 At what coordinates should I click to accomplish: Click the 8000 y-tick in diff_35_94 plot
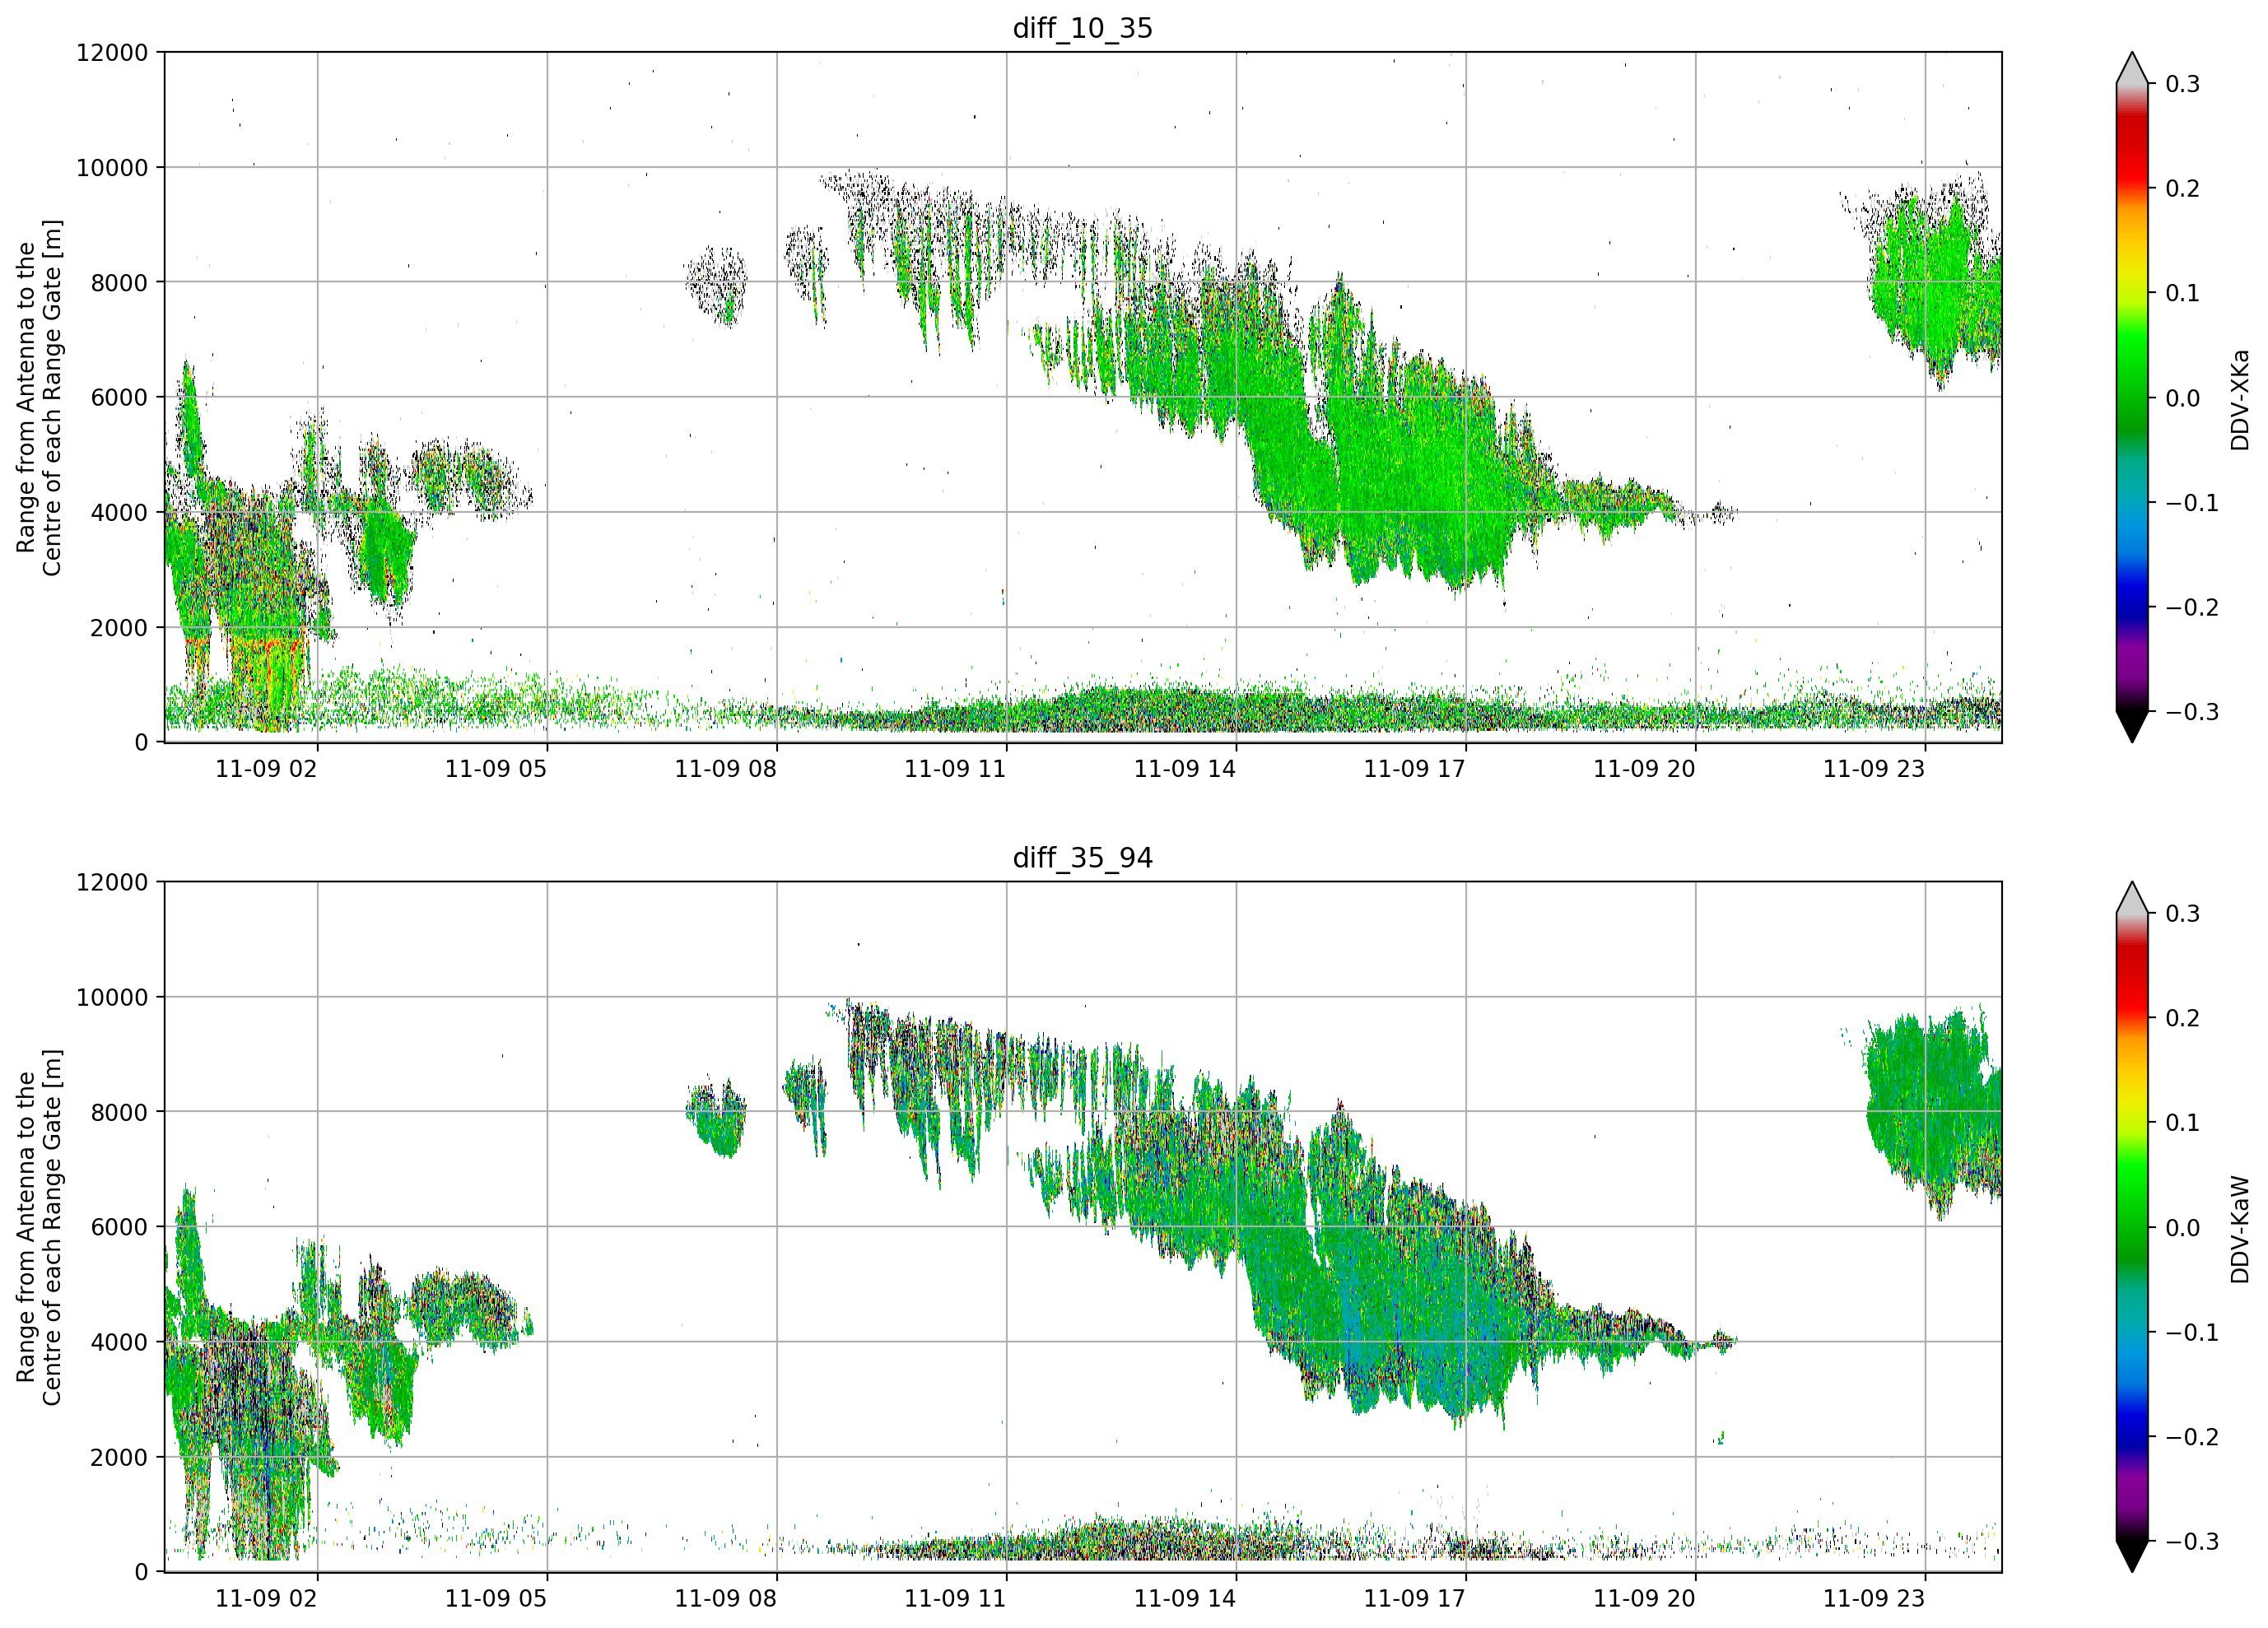tap(119, 1113)
